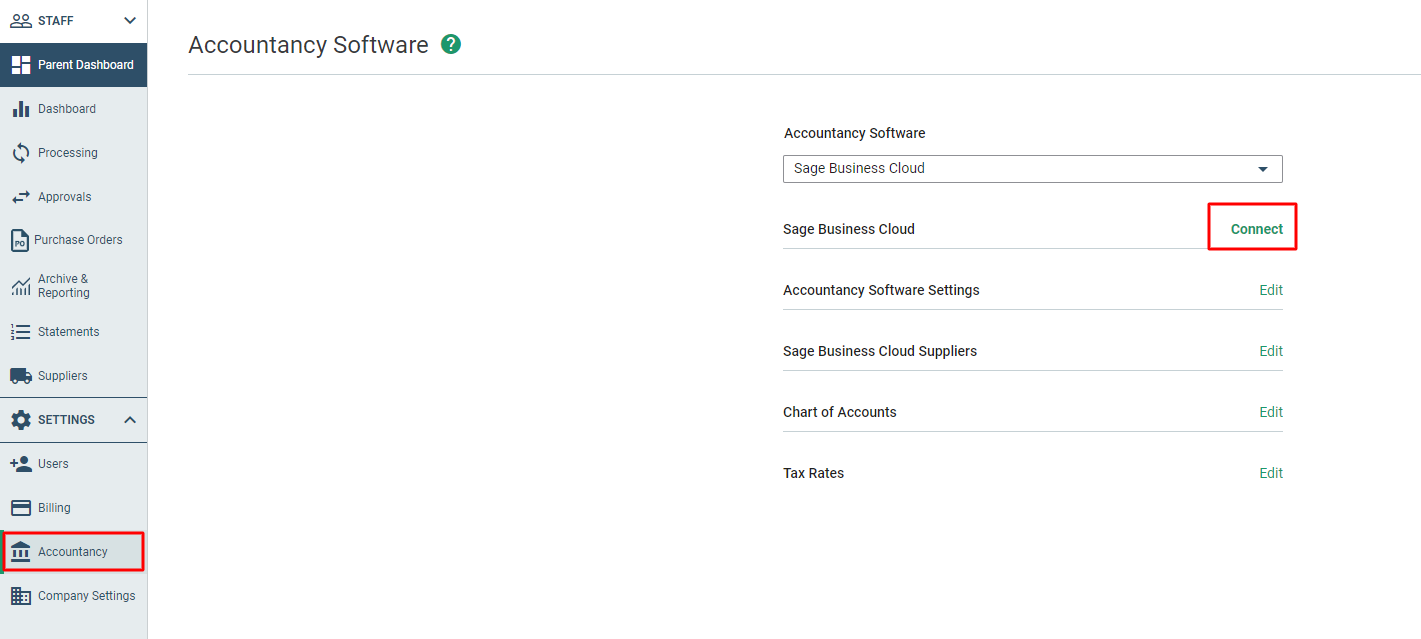The height and width of the screenshot is (639, 1421).
Task: Edit Chart of Accounts
Action: 1271,412
